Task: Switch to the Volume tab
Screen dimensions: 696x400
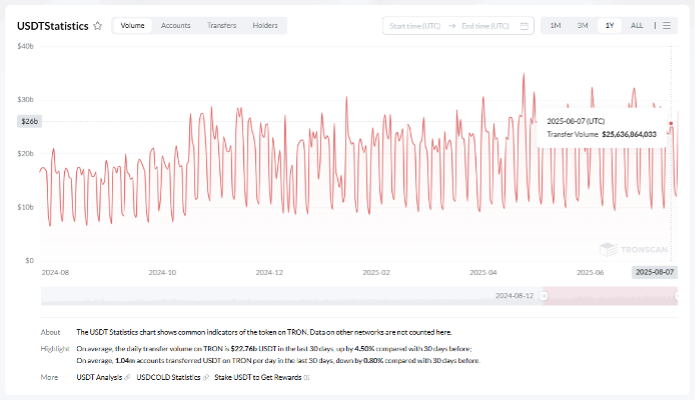Action: [132, 26]
